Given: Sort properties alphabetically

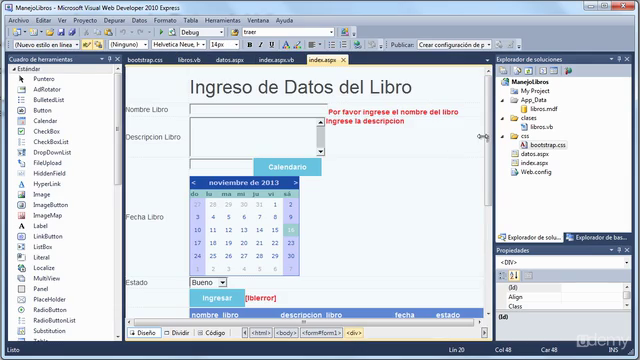Looking at the screenshot, I should click(514, 276).
